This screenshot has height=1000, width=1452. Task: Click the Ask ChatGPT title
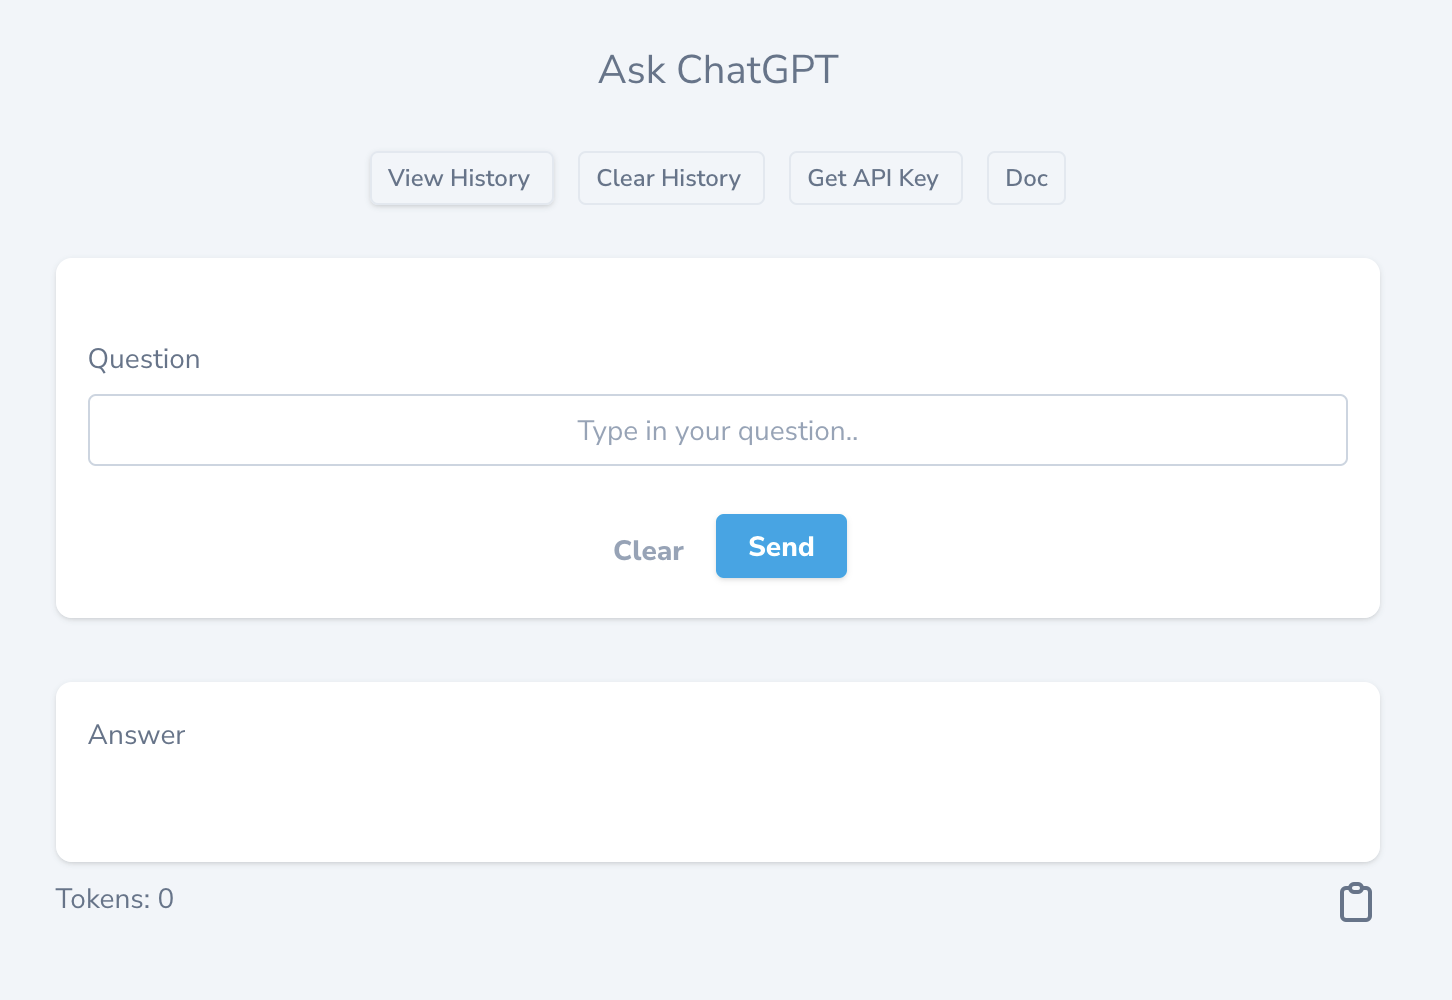717,69
